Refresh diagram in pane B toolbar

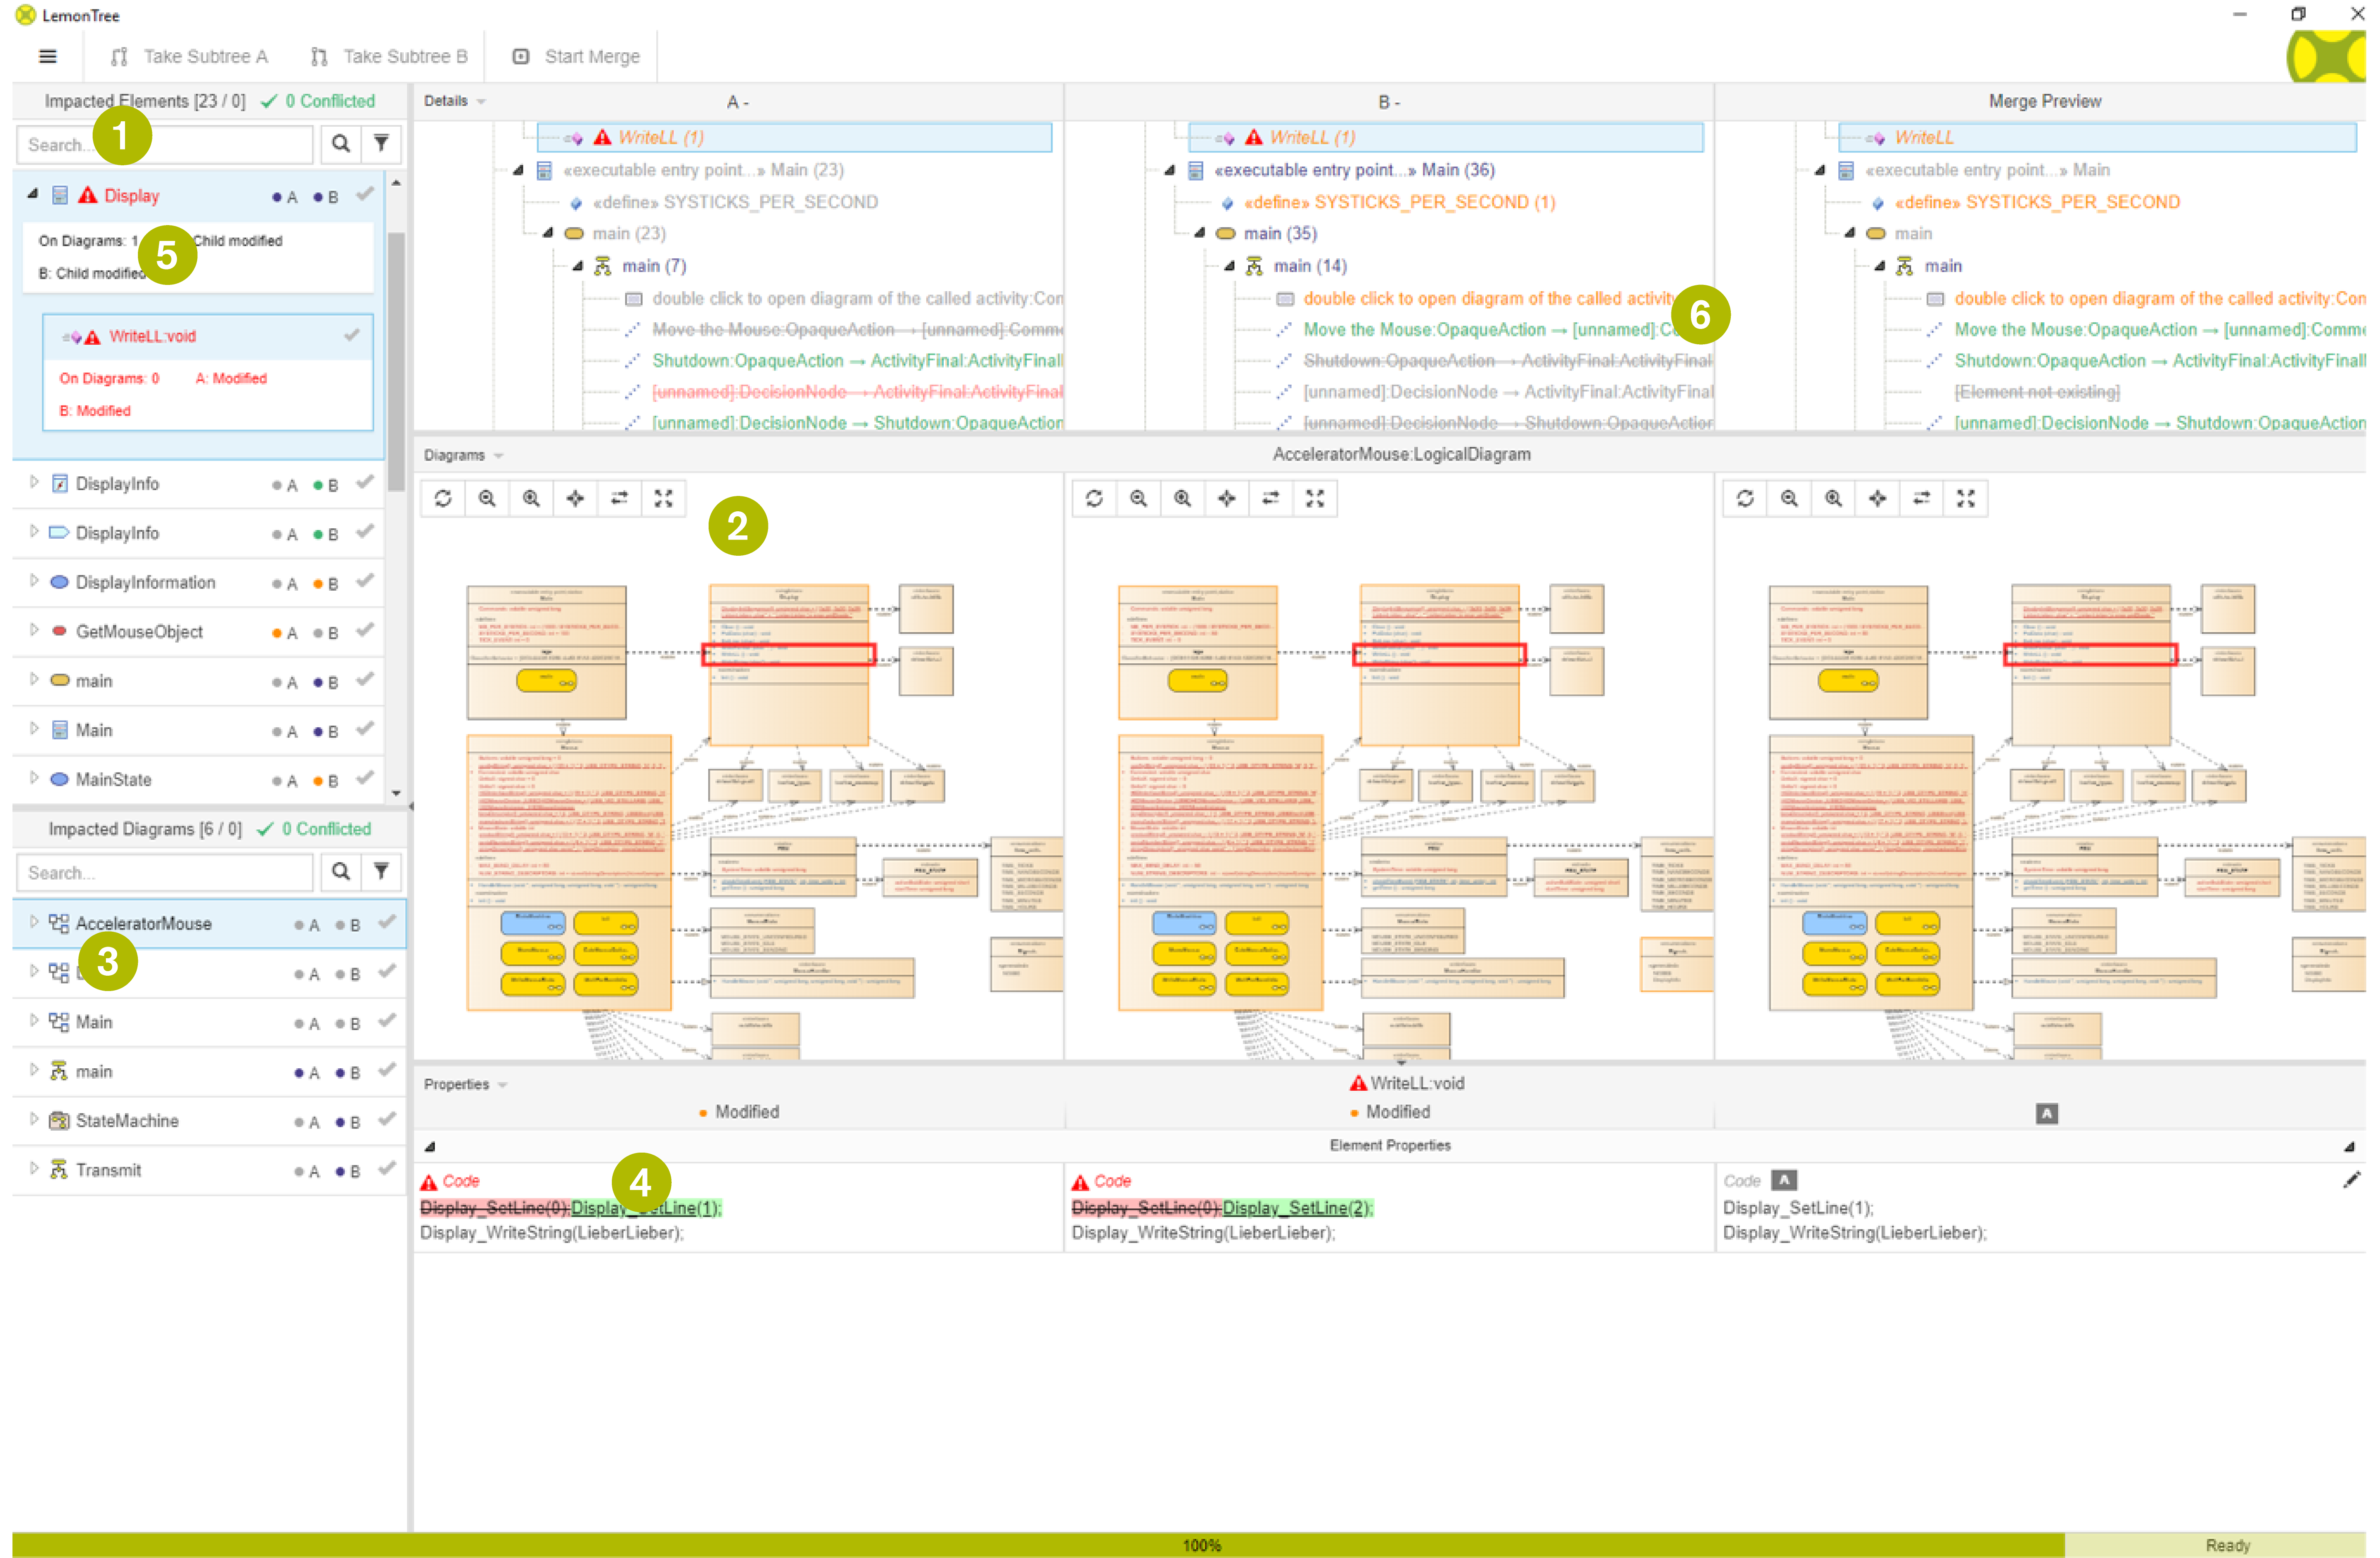click(1094, 498)
